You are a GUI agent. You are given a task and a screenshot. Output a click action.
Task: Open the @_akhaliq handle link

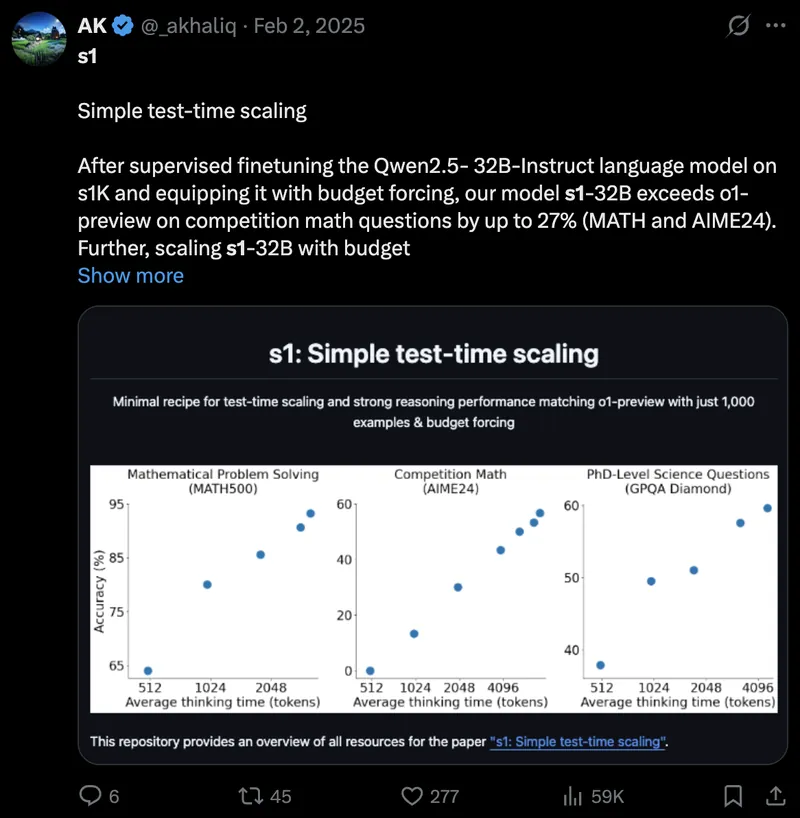tap(188, 26)
